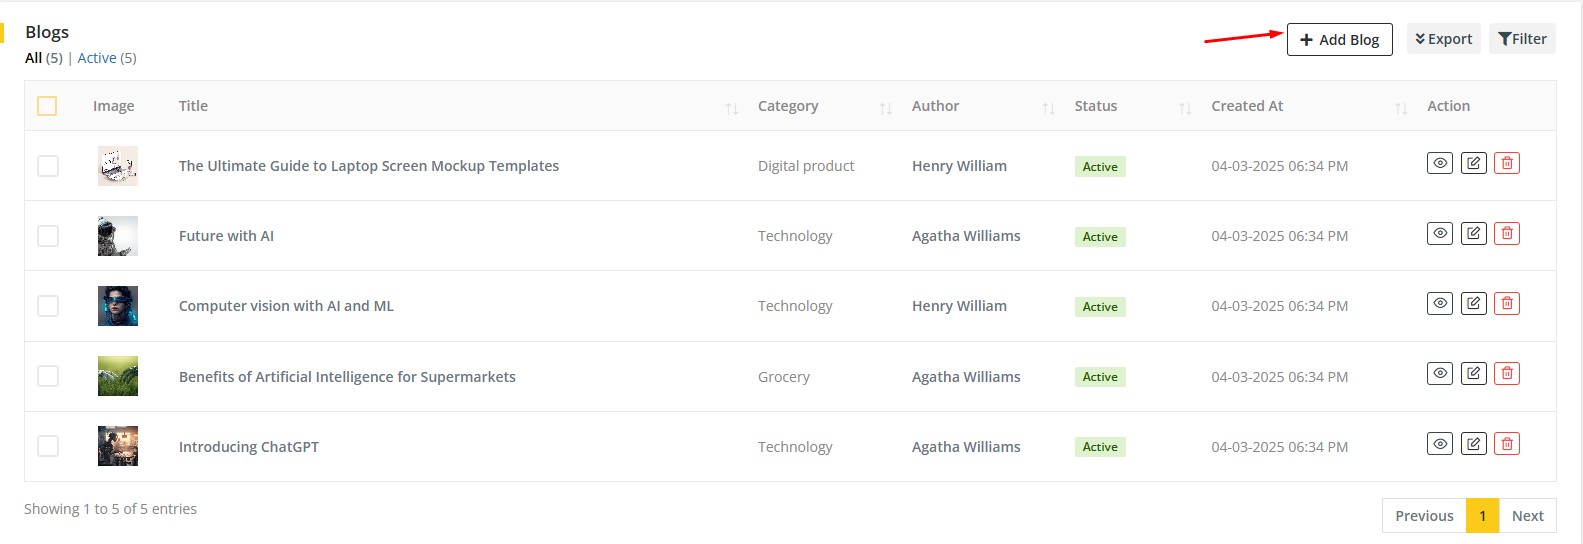Image resolution: width=1583 pixels, height=544 pixels.
Task: Select the All (5) blogs tab
Action: pyautogui.click(x=43, y=58)
